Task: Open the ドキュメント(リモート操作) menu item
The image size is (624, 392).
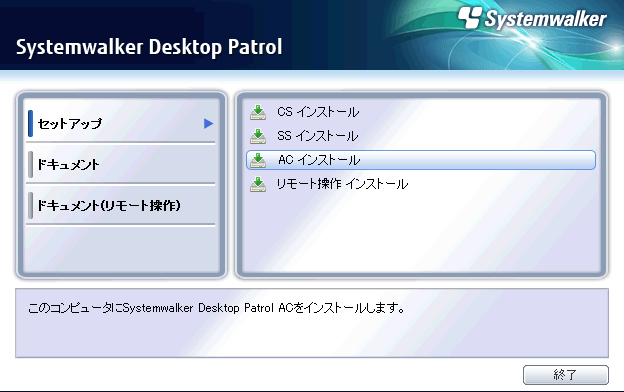Action: pyautogui.click(x=121, y=205)
